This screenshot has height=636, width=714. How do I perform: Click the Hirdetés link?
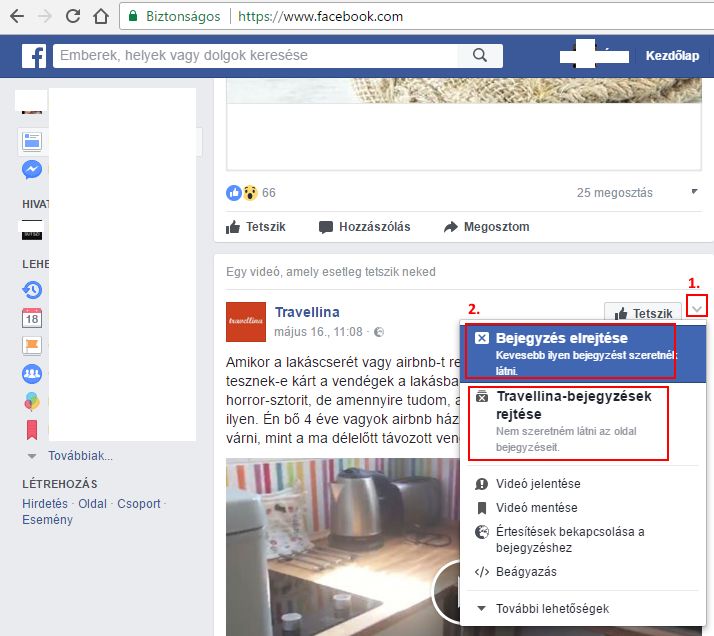click(45, 504)
